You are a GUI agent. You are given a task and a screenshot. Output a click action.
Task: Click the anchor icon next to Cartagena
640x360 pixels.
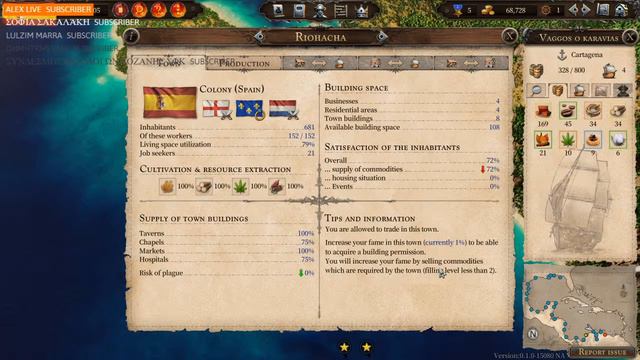pyautogui.click(x=562, y=54)
